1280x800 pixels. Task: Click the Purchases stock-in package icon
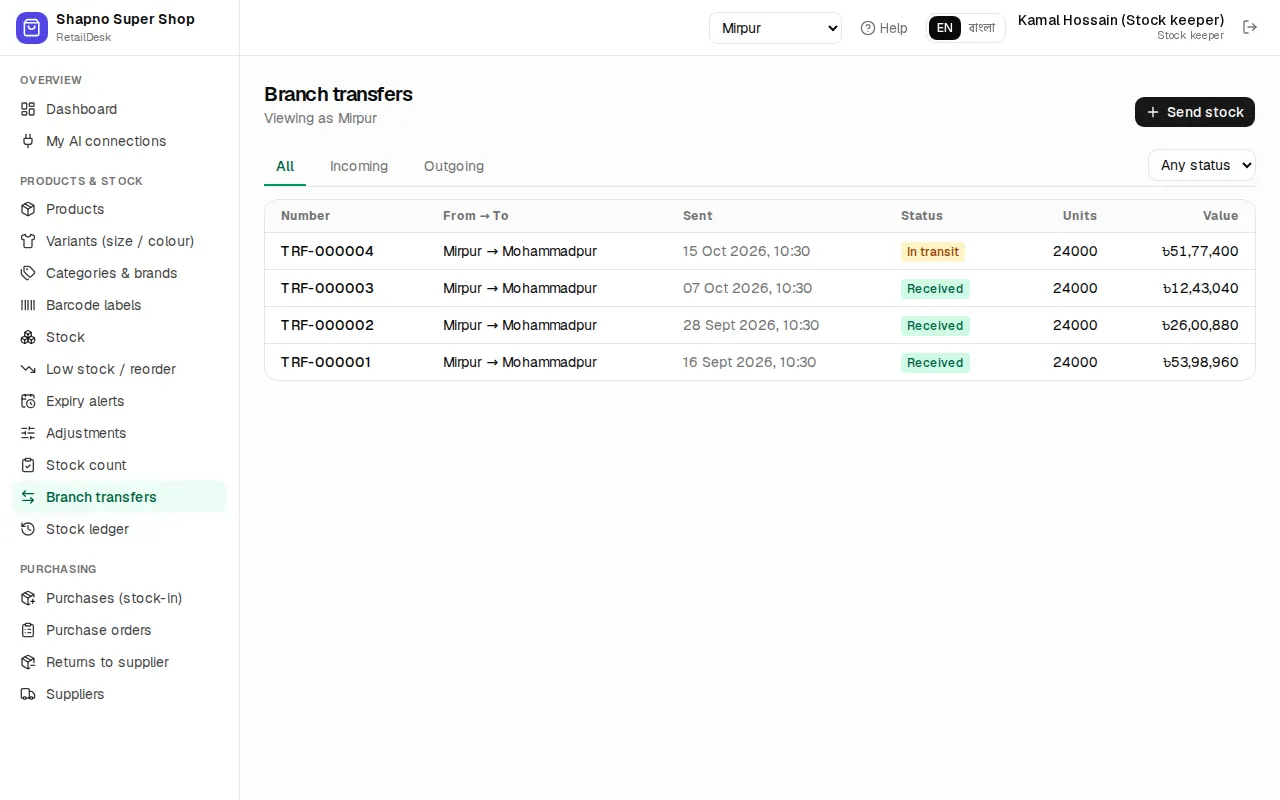click(x=28, y=598)
